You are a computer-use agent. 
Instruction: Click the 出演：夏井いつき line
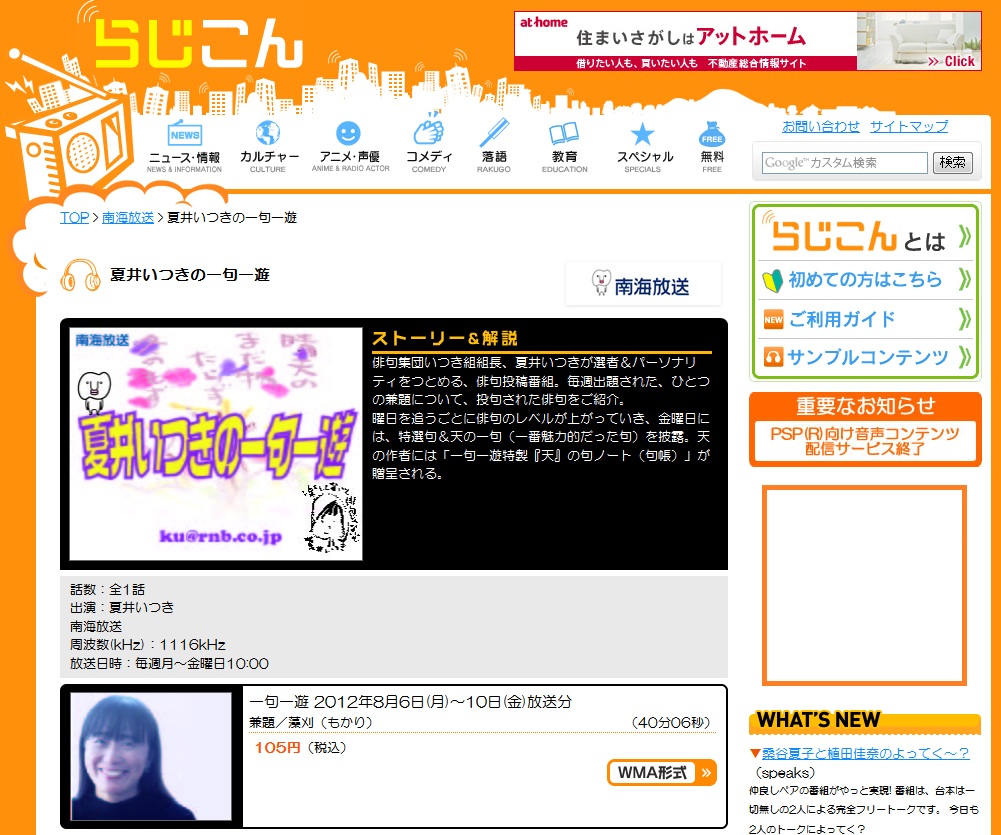122,608
